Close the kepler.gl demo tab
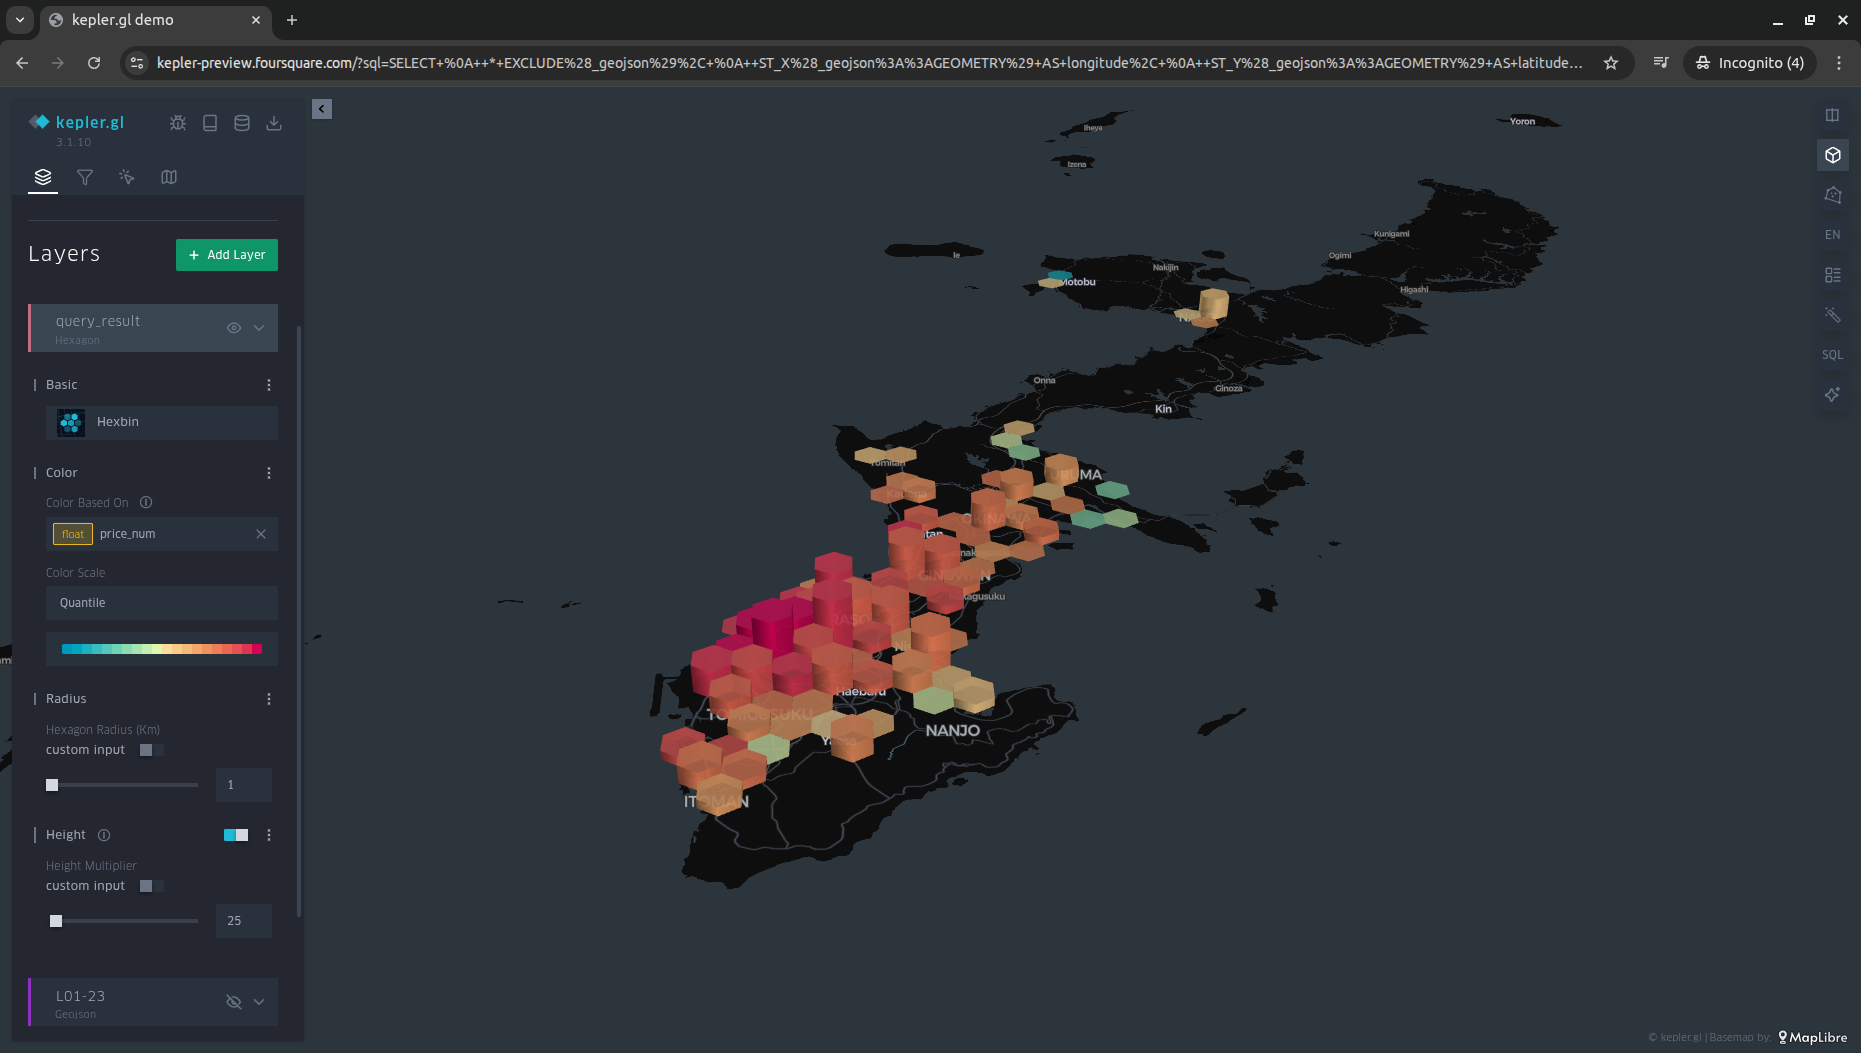Image resolution: width=1861 pixels, height=1053 pixels. pyautogui.click(x=256, y=20)
